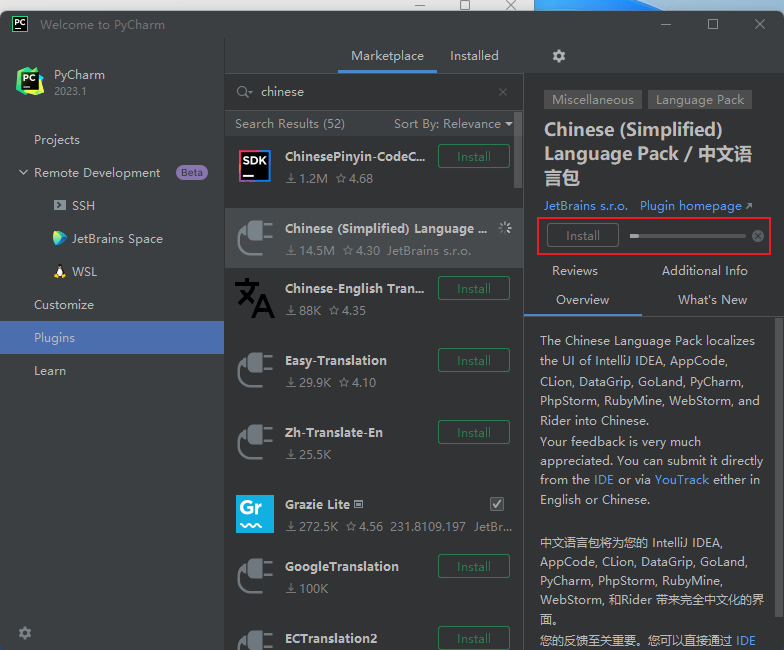The width and height of the screenshot is (784, 650).
Task: Follow the IDE link in English description
Action: [x=604, y=480]
